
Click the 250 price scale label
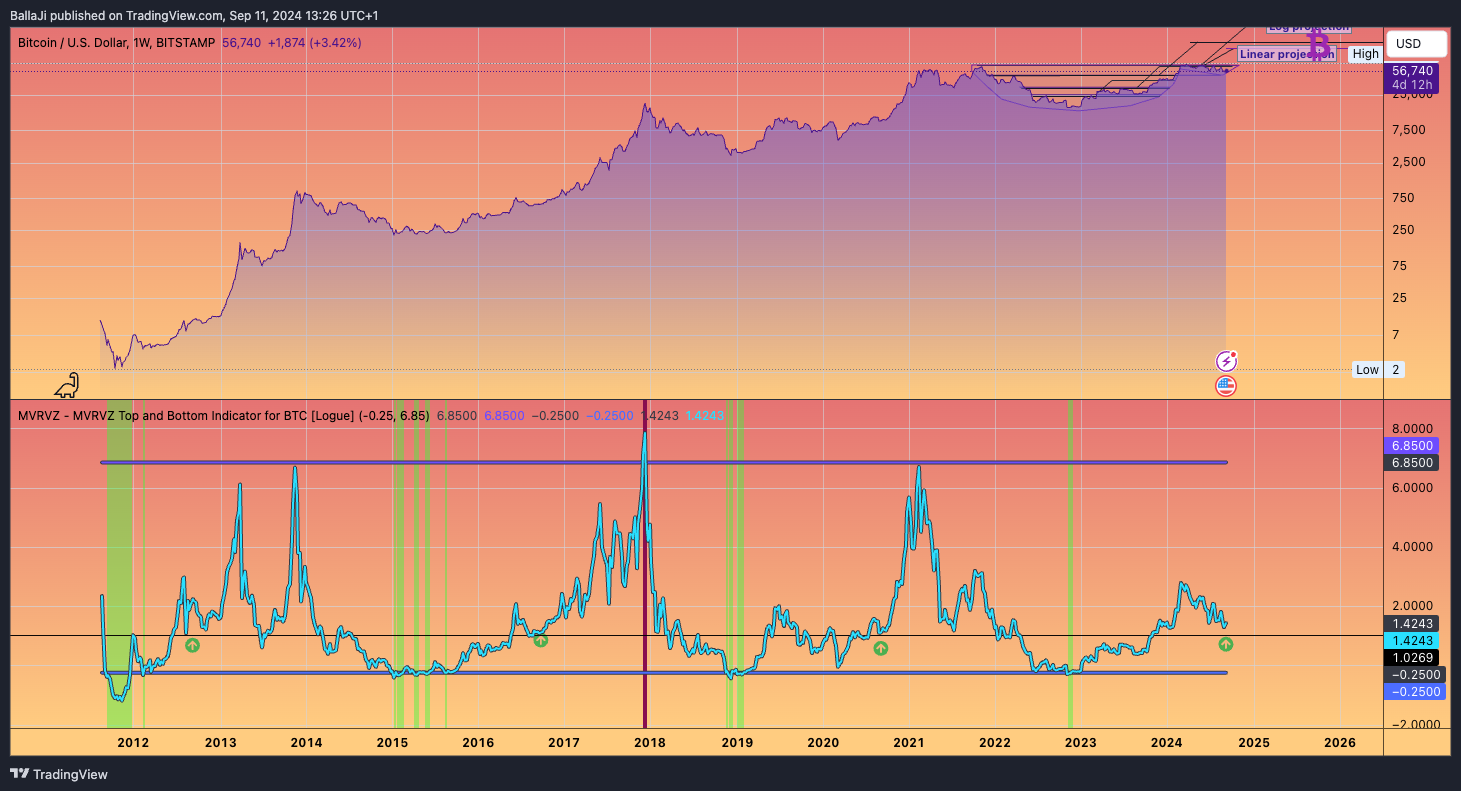[1402, 230]
